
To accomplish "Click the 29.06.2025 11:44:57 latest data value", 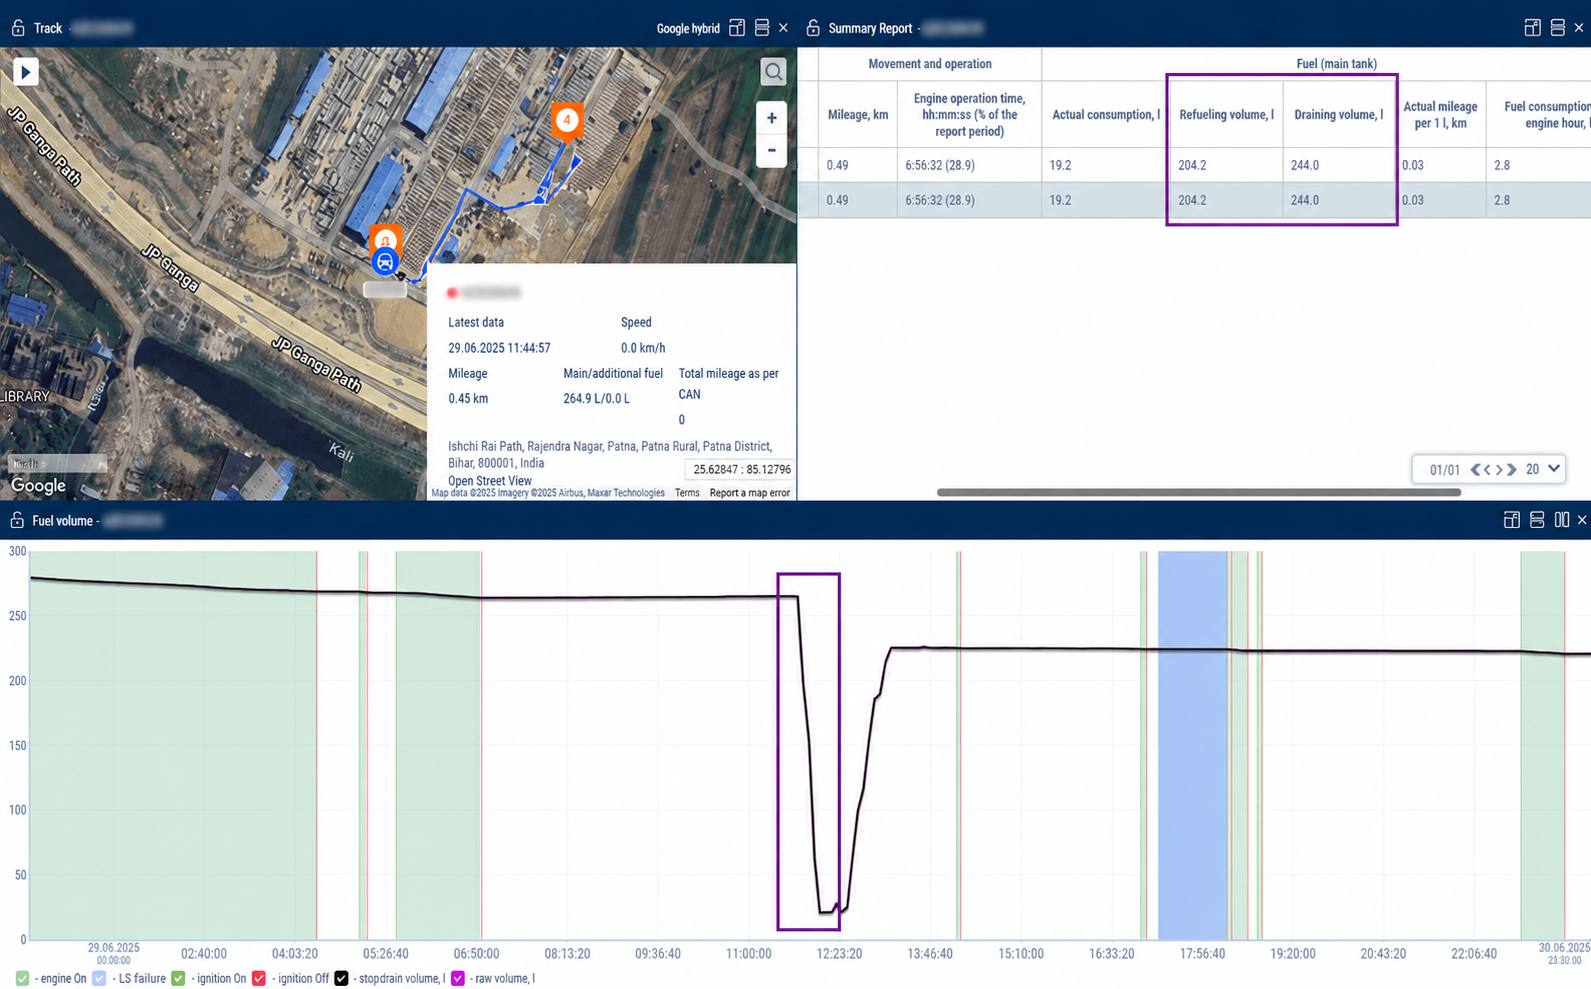I will [x=499, y=348].
